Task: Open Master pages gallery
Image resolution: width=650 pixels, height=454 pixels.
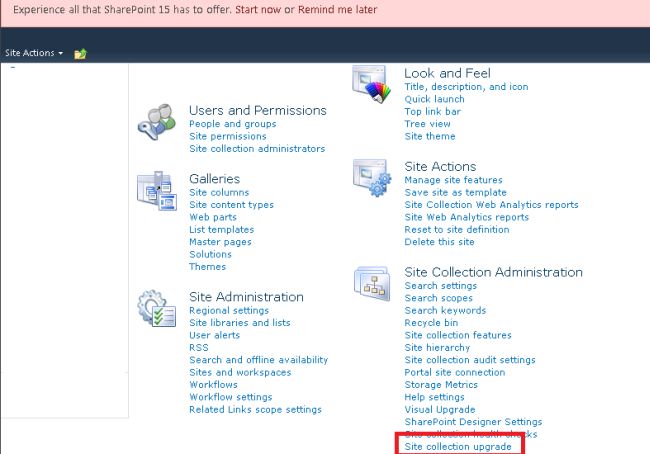Action: 220,242
